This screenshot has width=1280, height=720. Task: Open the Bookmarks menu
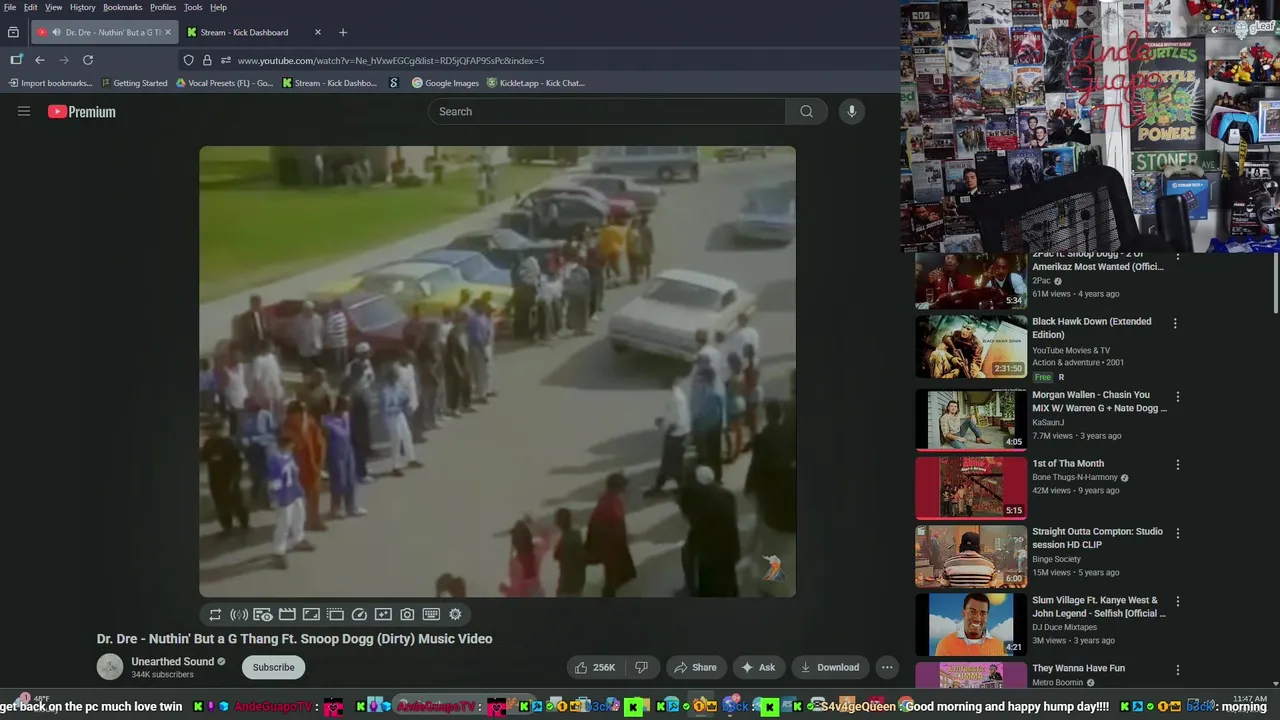[x=123, y=7]
